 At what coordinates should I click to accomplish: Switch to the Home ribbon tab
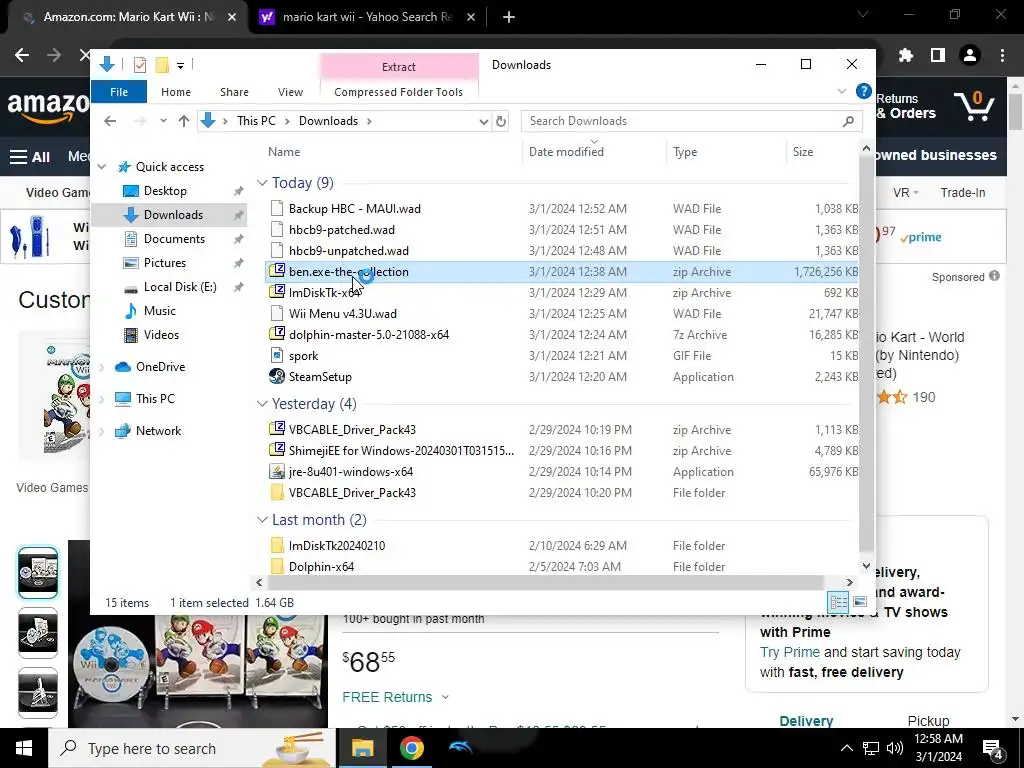point(176,92)
